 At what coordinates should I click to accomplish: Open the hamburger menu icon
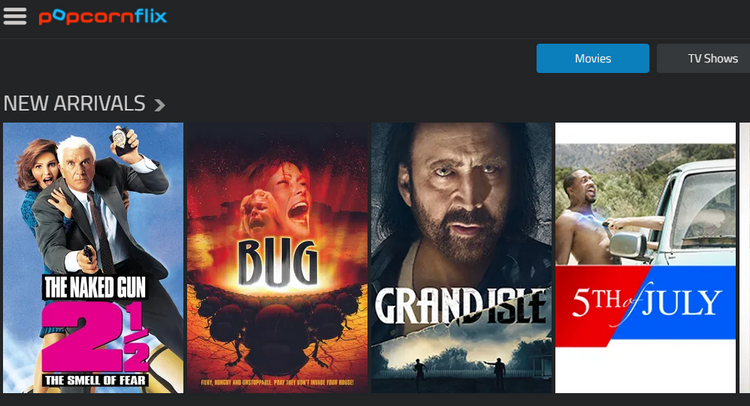click(15, 16)
